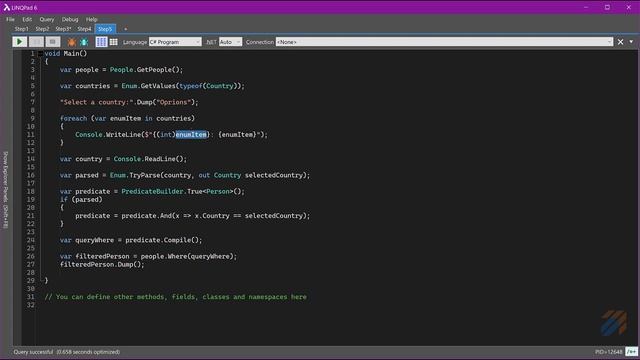
Task: Open the File menu
Action: click(11, 19)
